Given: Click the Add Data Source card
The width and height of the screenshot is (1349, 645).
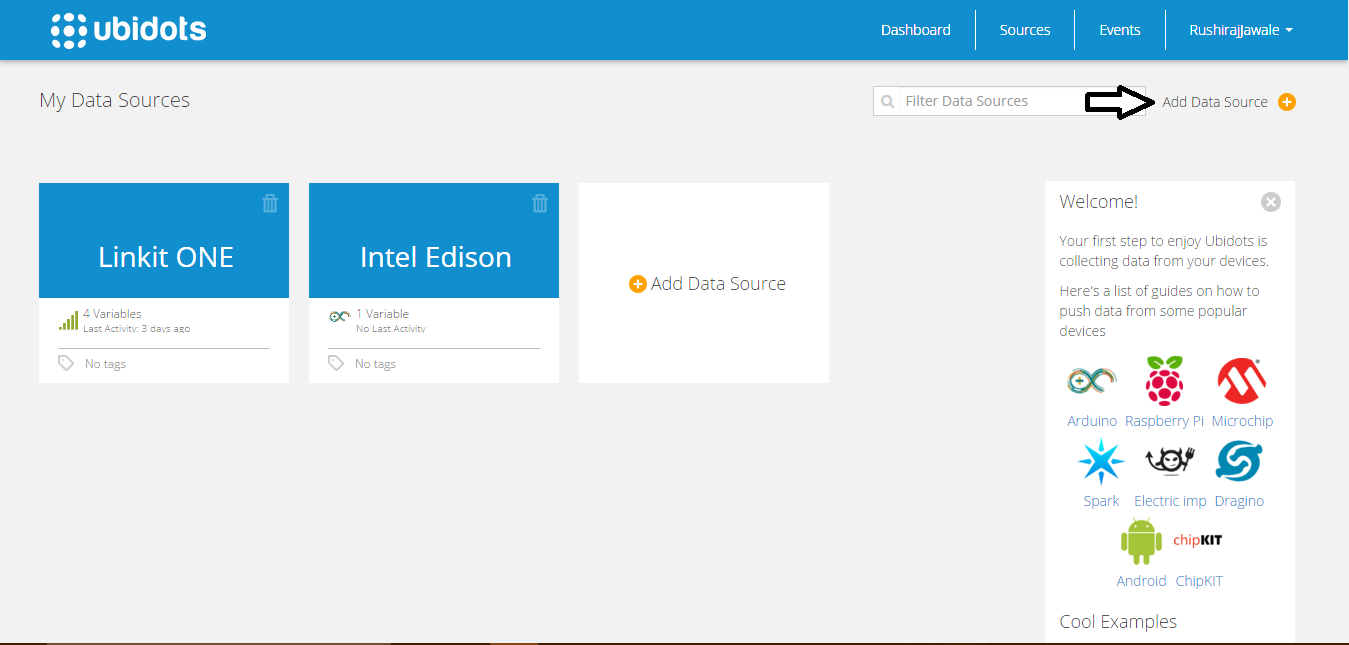Looking at the screenshot, I should click(704, 283).
